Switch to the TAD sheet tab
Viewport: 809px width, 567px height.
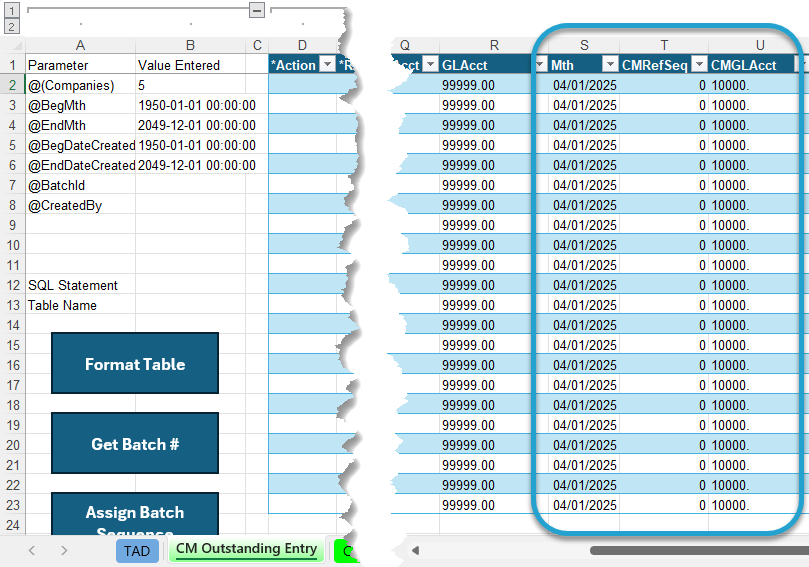coord(137,550)
